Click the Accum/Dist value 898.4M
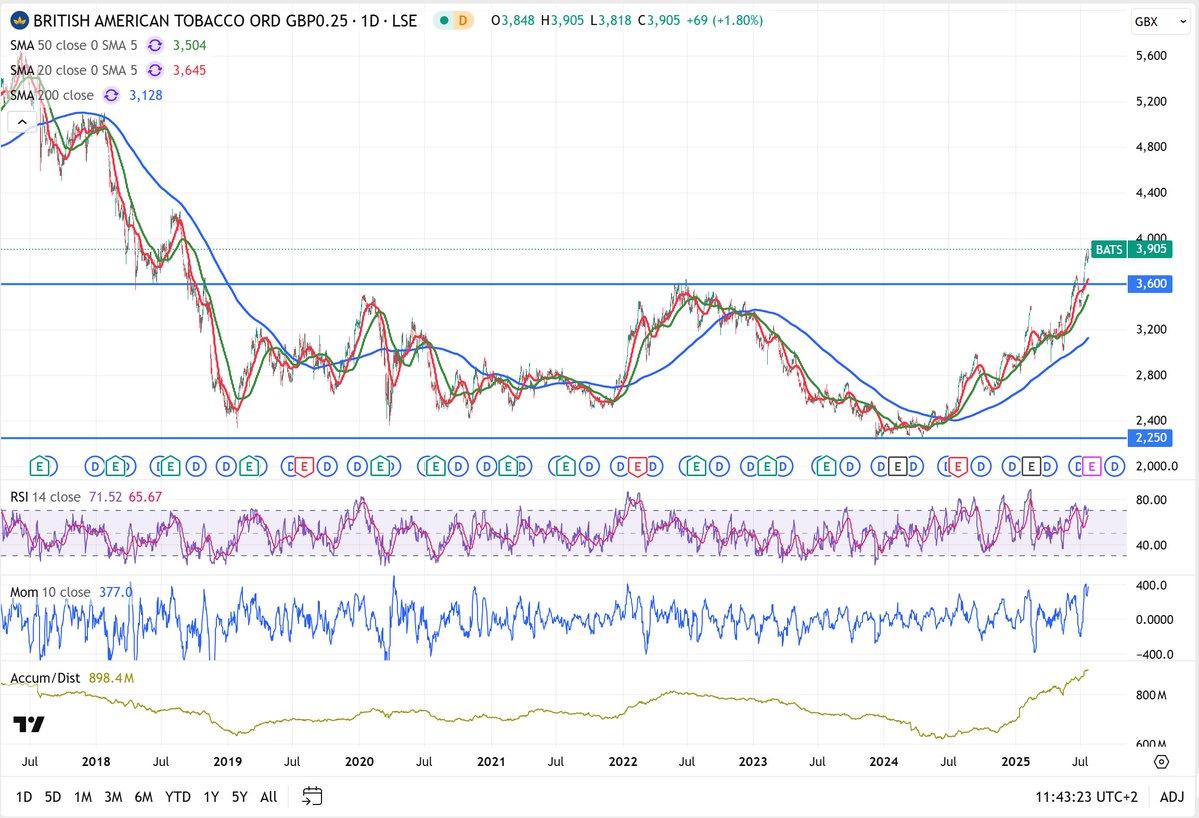The width and height of the screenshot is (1199, 818). point(112,678)
